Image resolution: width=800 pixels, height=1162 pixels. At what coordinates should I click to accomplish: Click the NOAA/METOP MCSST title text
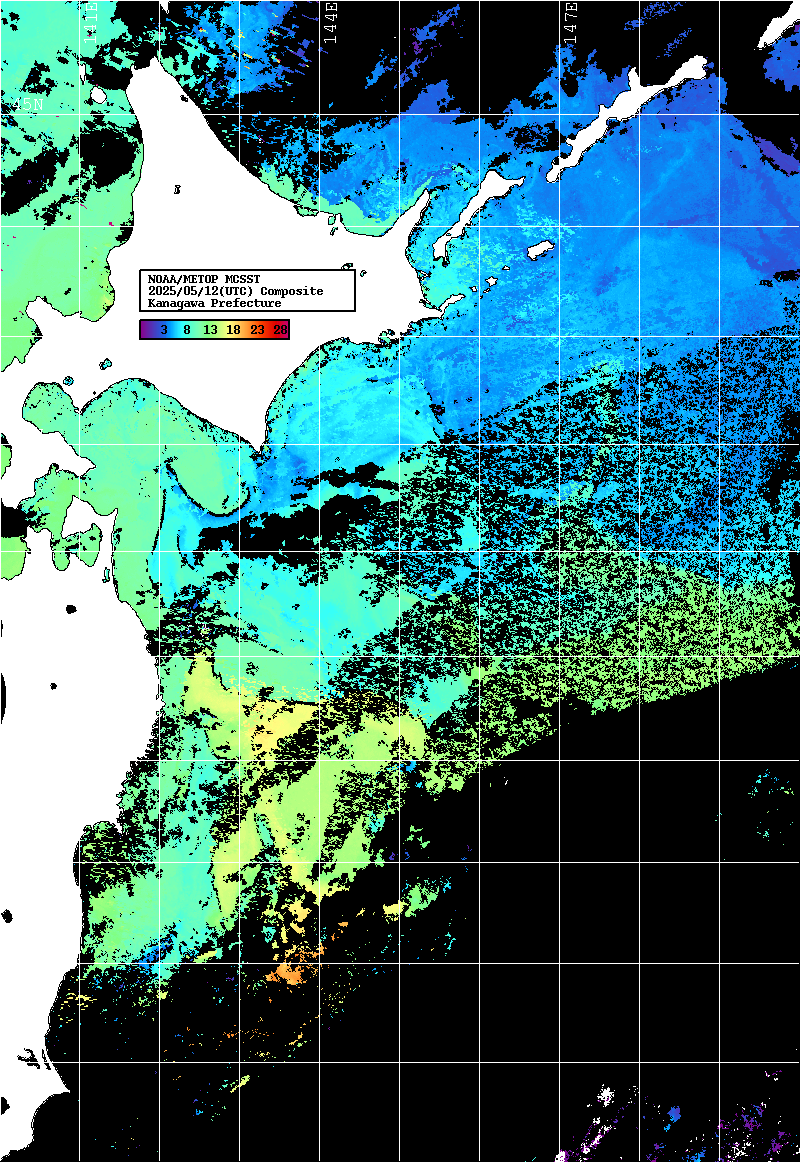pos(204,279)
